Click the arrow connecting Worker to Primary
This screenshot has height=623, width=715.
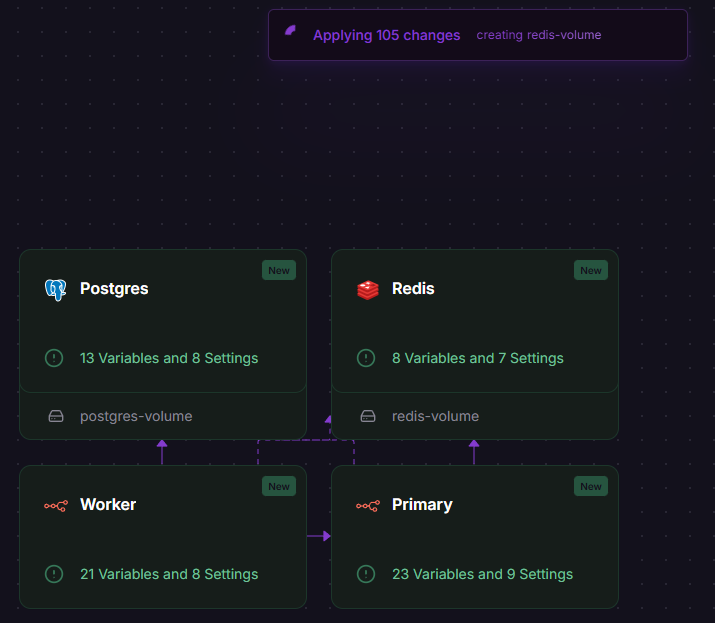coord(319,536)
